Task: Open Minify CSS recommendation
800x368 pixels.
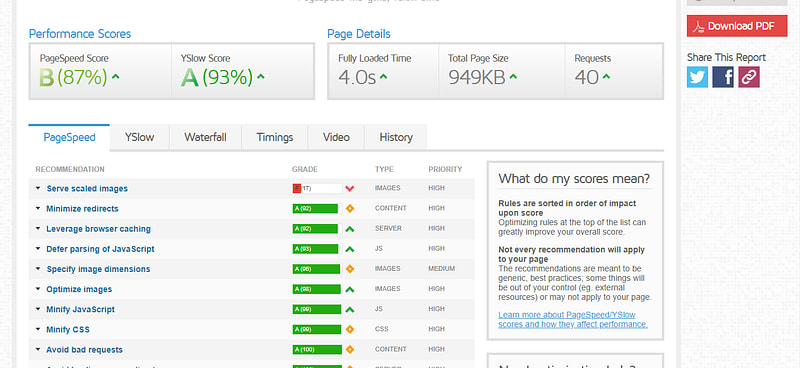Action: point(68,330)
